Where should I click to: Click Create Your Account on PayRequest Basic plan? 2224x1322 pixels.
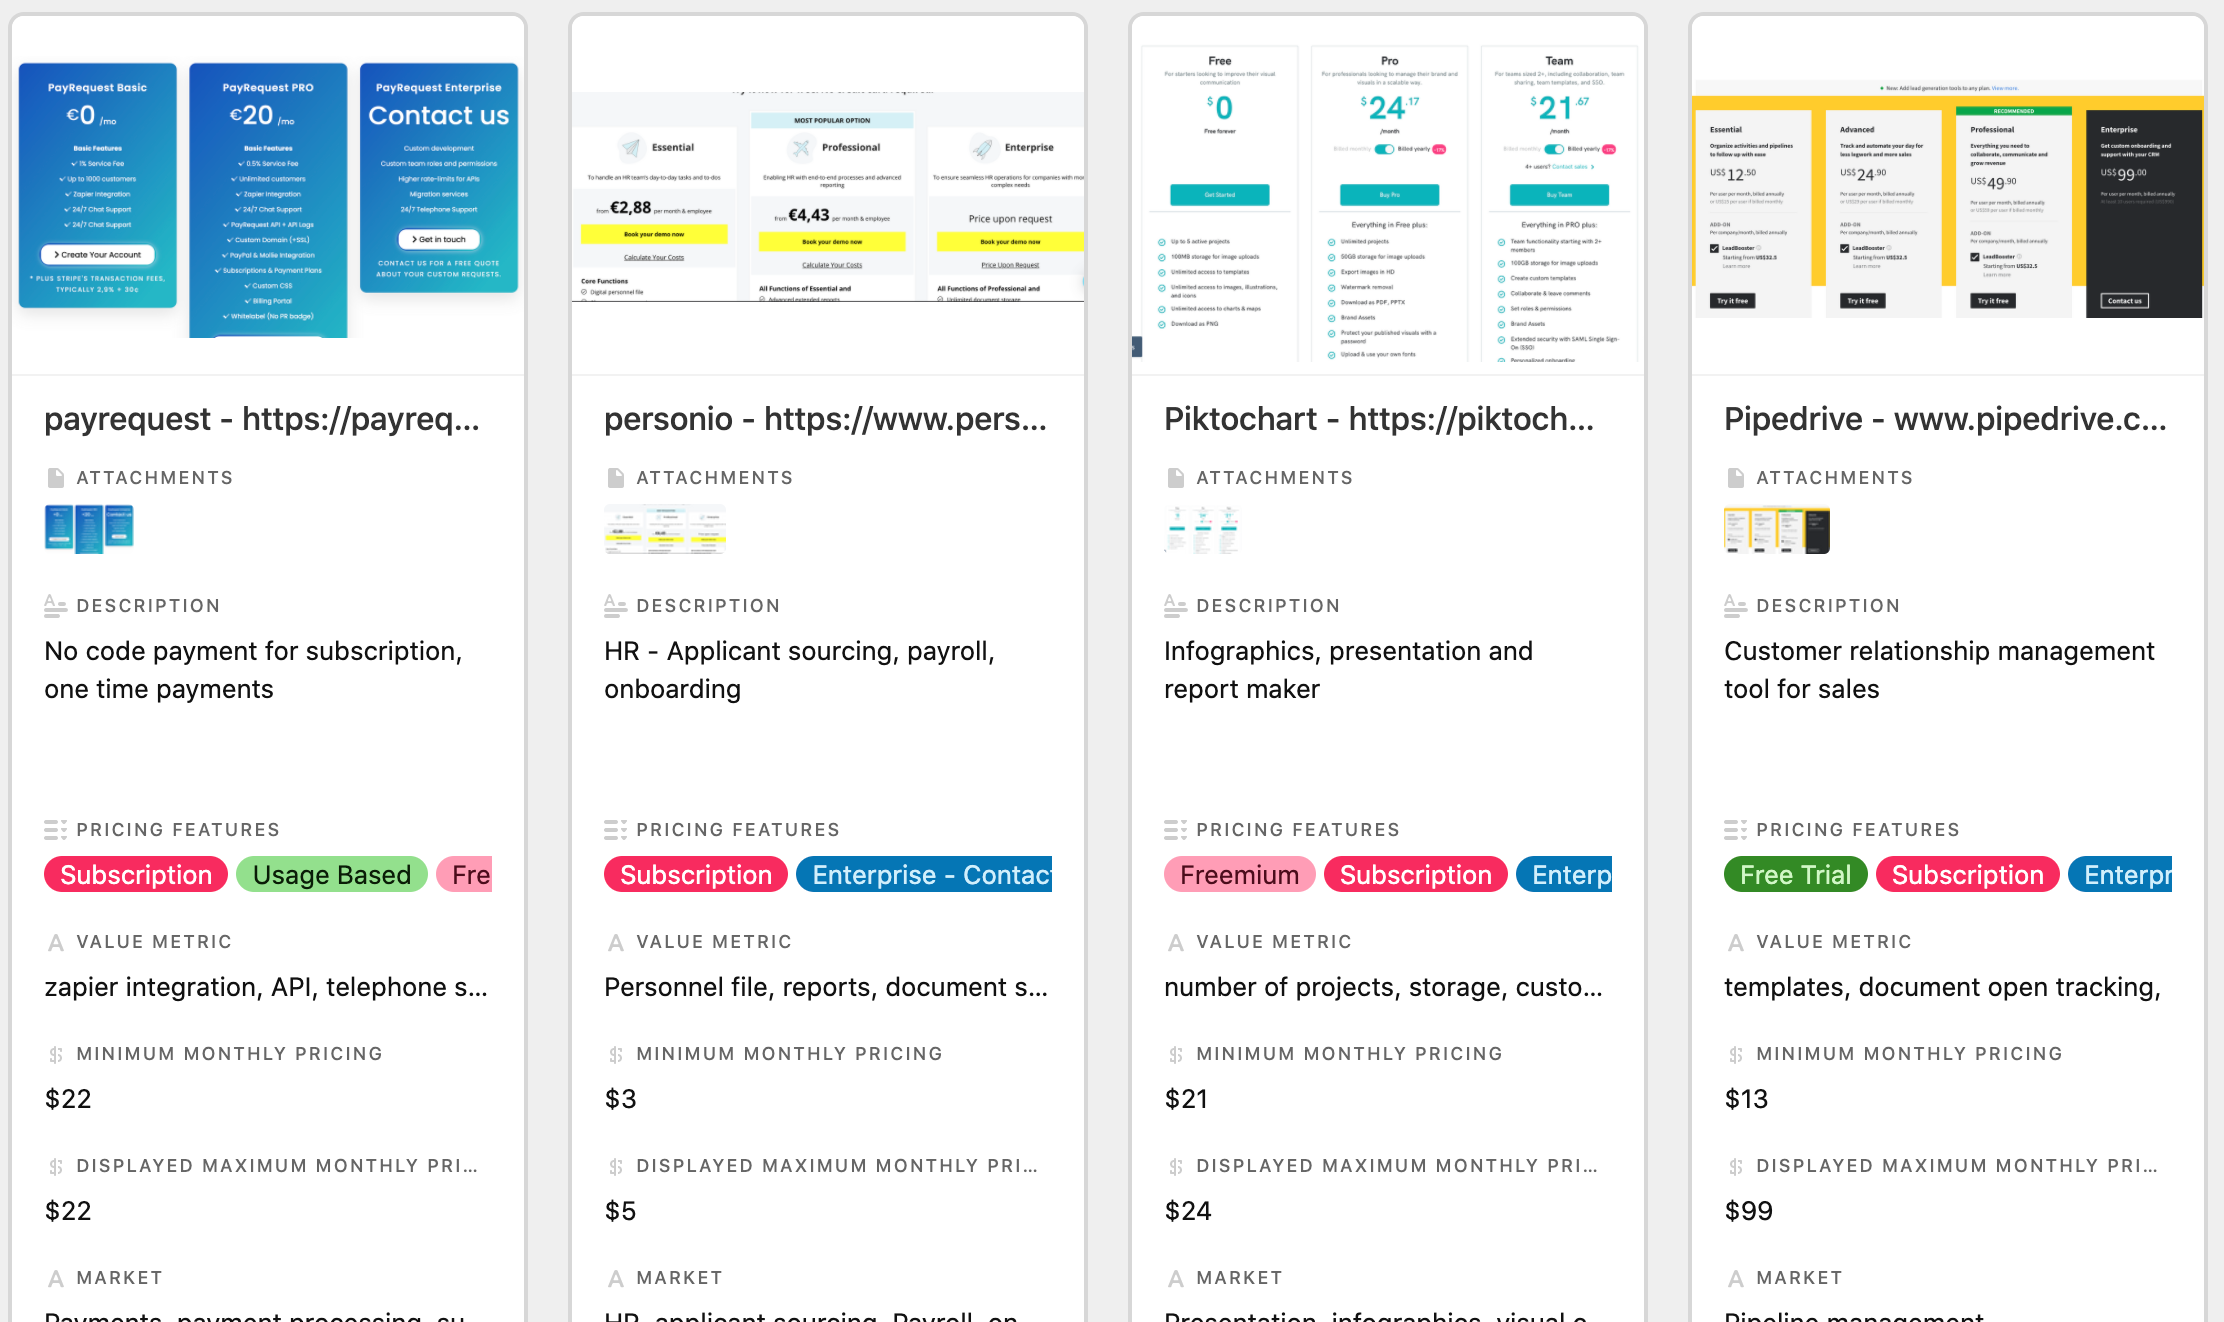tap(97, 254)
